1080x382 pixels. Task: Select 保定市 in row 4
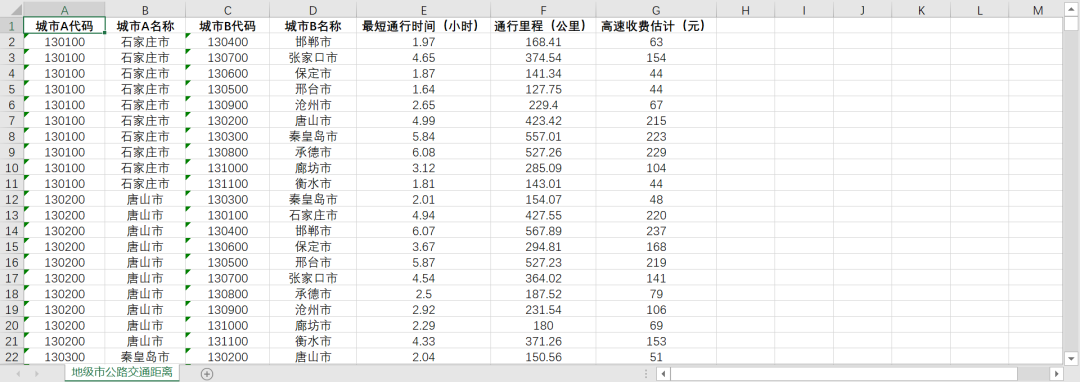click(313, 74)
